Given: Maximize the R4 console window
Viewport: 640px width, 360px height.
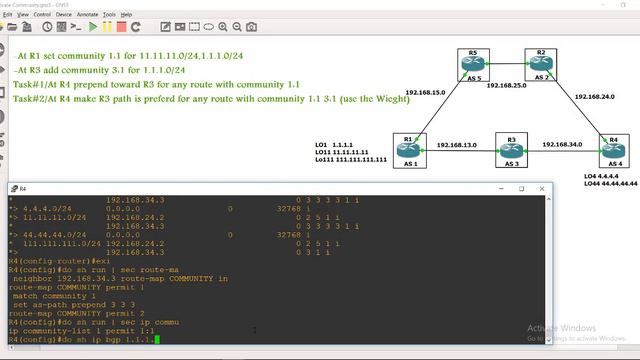Looking at the screenshot, I should (521, 189).
